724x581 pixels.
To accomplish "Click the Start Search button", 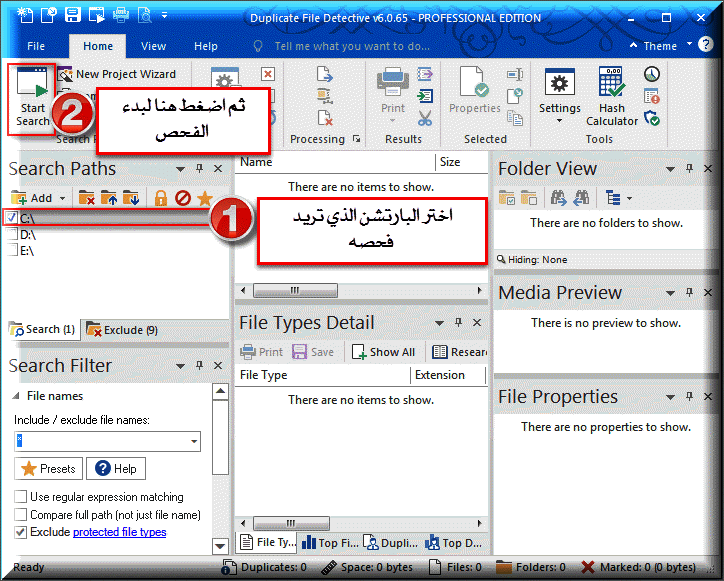I will click(31, 98).
